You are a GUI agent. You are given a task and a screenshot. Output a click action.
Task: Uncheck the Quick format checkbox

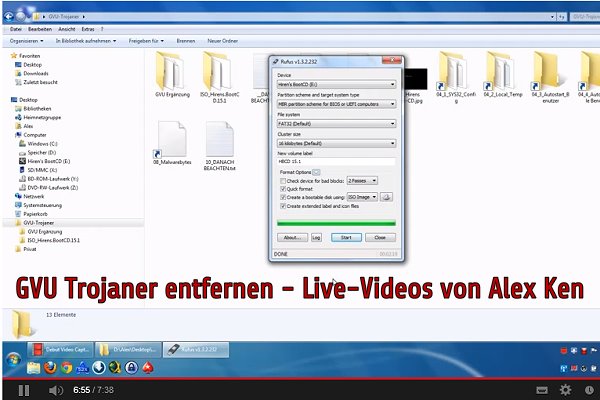point(283,189)
